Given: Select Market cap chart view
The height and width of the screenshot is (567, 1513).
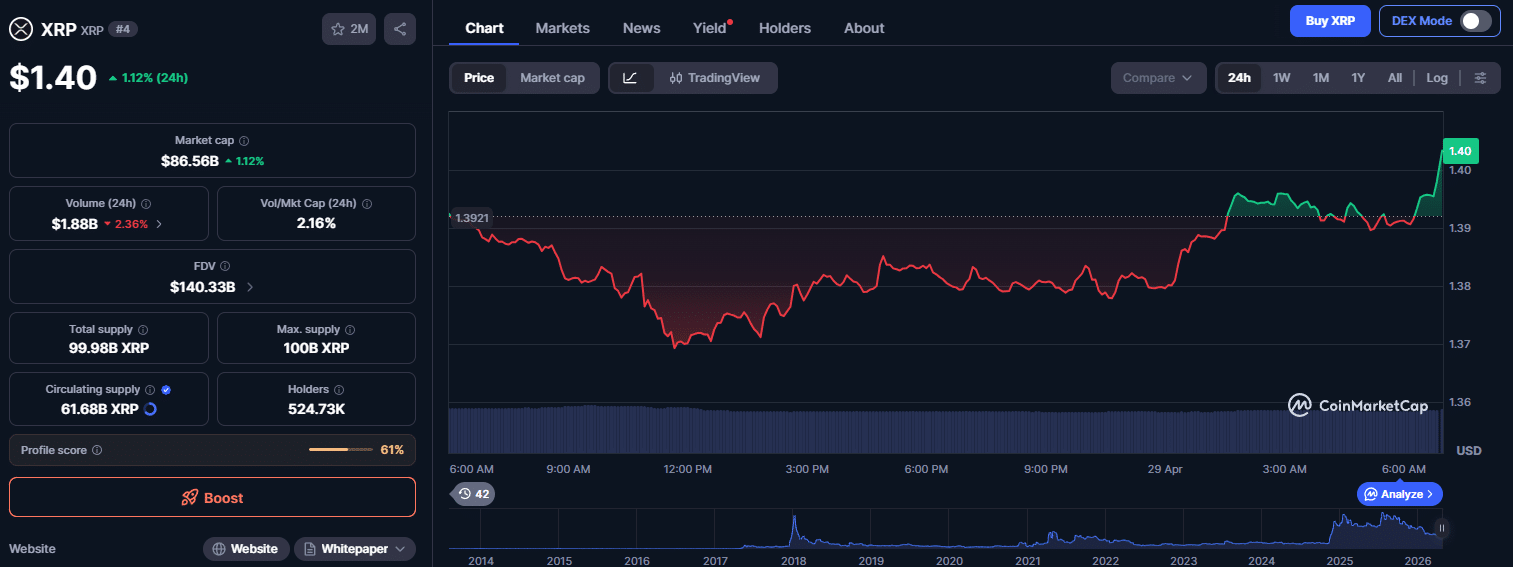Looking at the screenshot, I should pyautogui.click(x=552, y=78).
